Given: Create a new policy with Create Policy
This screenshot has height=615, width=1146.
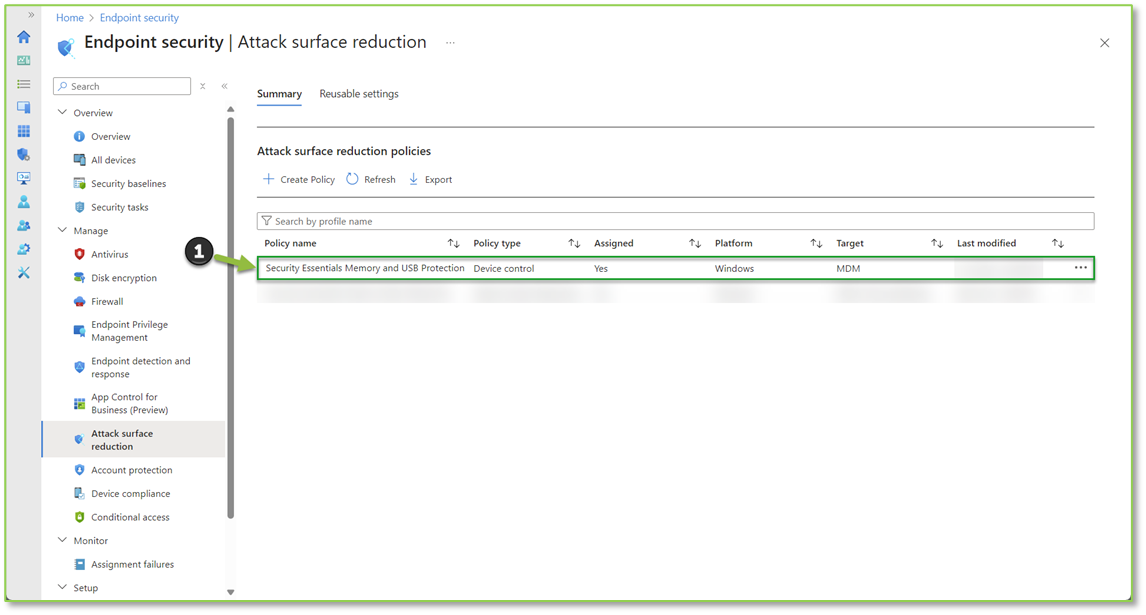Looking at the screenshot, I should 298,179.
